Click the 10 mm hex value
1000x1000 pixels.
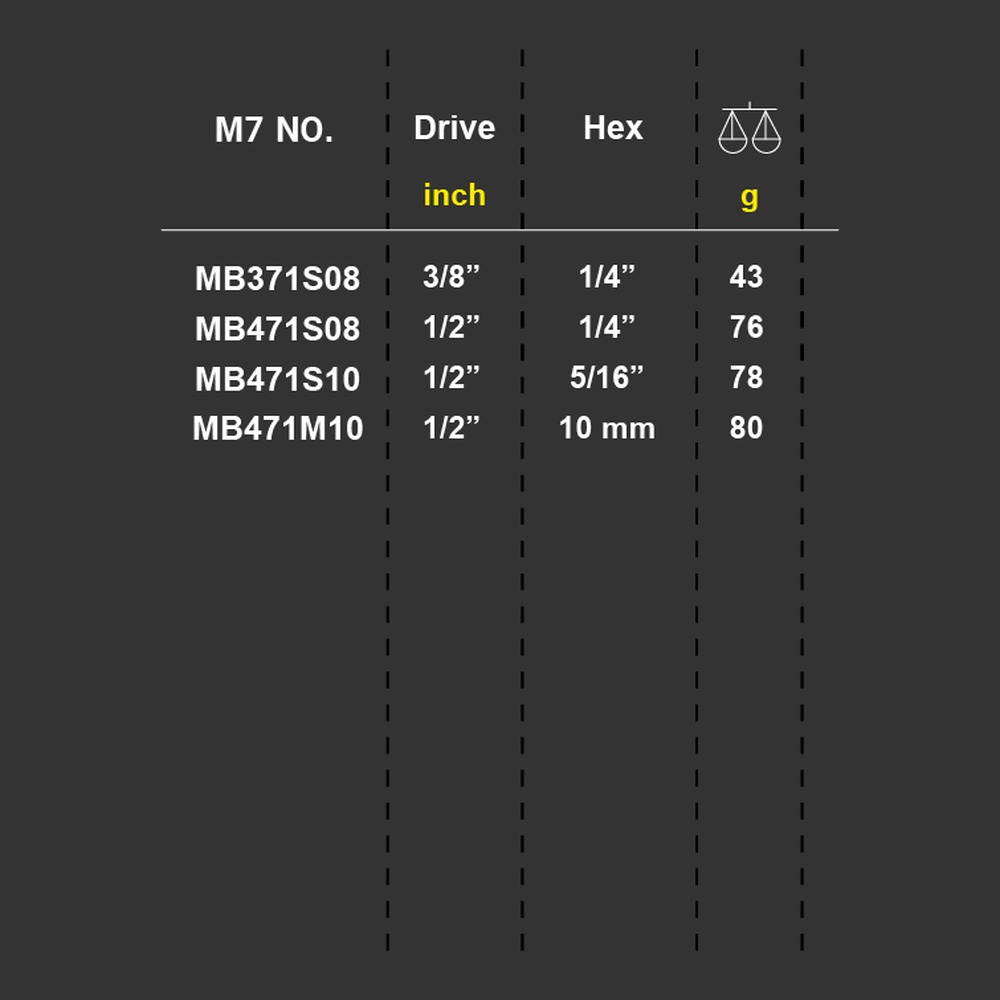[x=607, y=428]
